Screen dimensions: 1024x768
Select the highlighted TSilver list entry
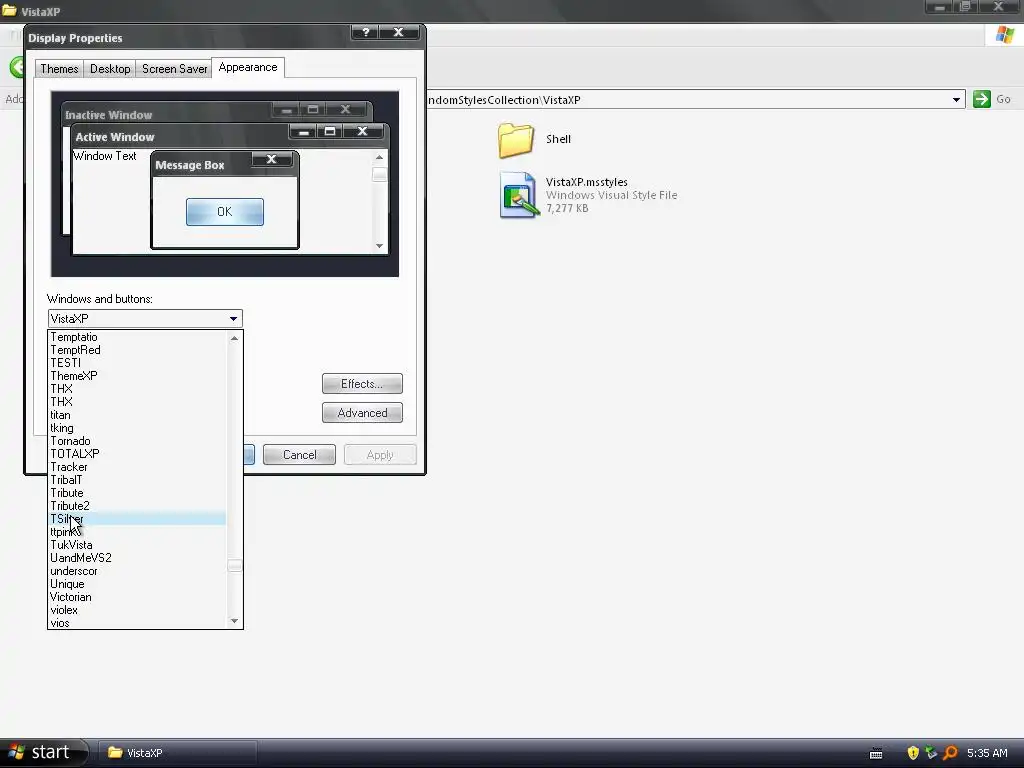[x=138, y=519]
